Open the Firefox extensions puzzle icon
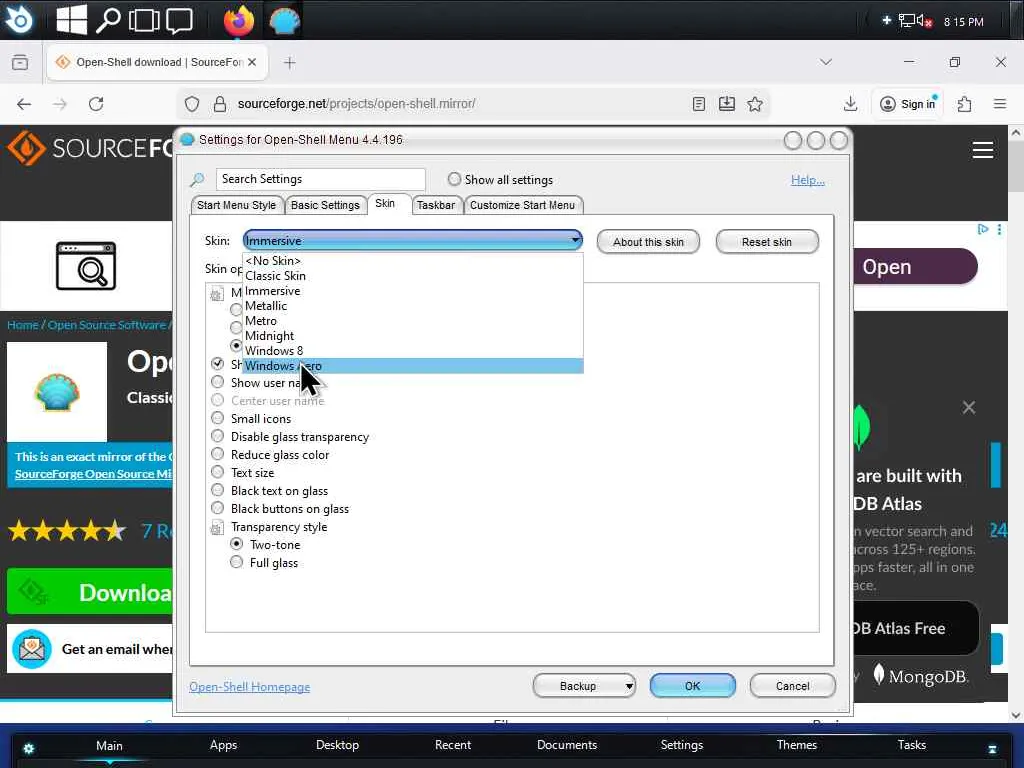Screen dimensions: 1024x768 [x=964, y=104]
